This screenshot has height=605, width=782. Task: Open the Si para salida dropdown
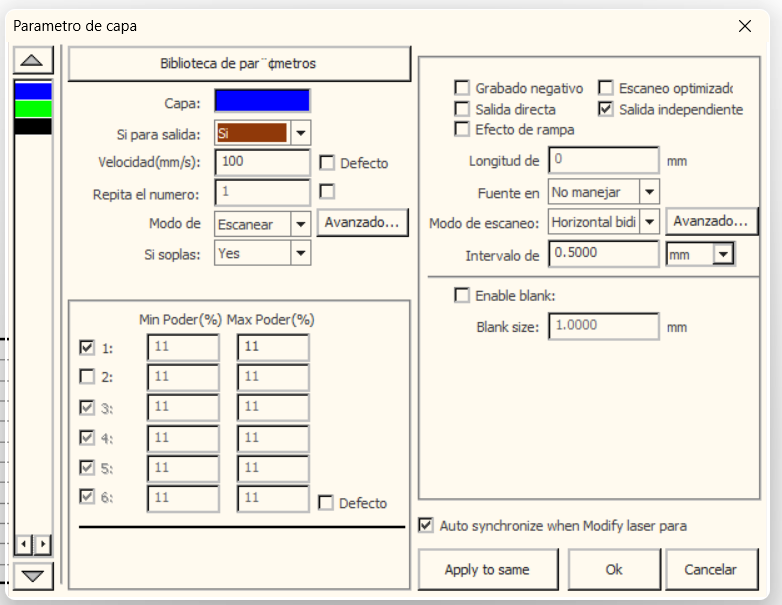(x=300, y=132)
